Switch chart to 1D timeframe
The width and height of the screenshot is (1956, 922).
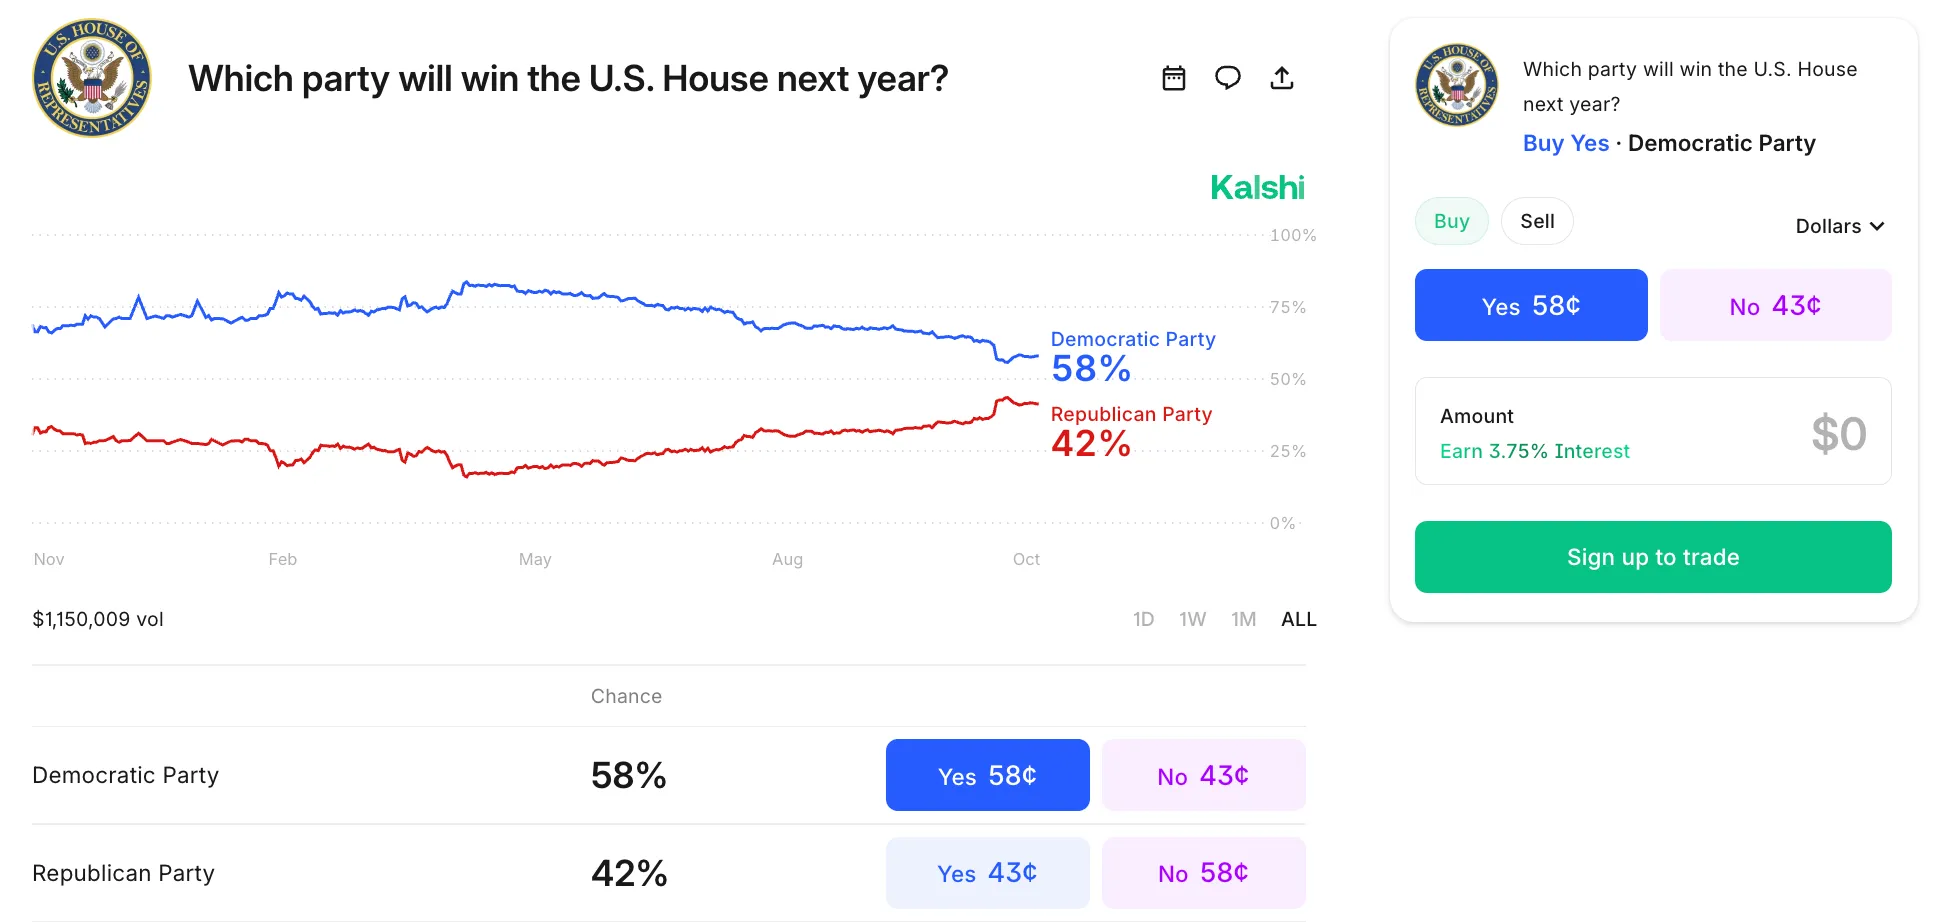point(1143,619)
